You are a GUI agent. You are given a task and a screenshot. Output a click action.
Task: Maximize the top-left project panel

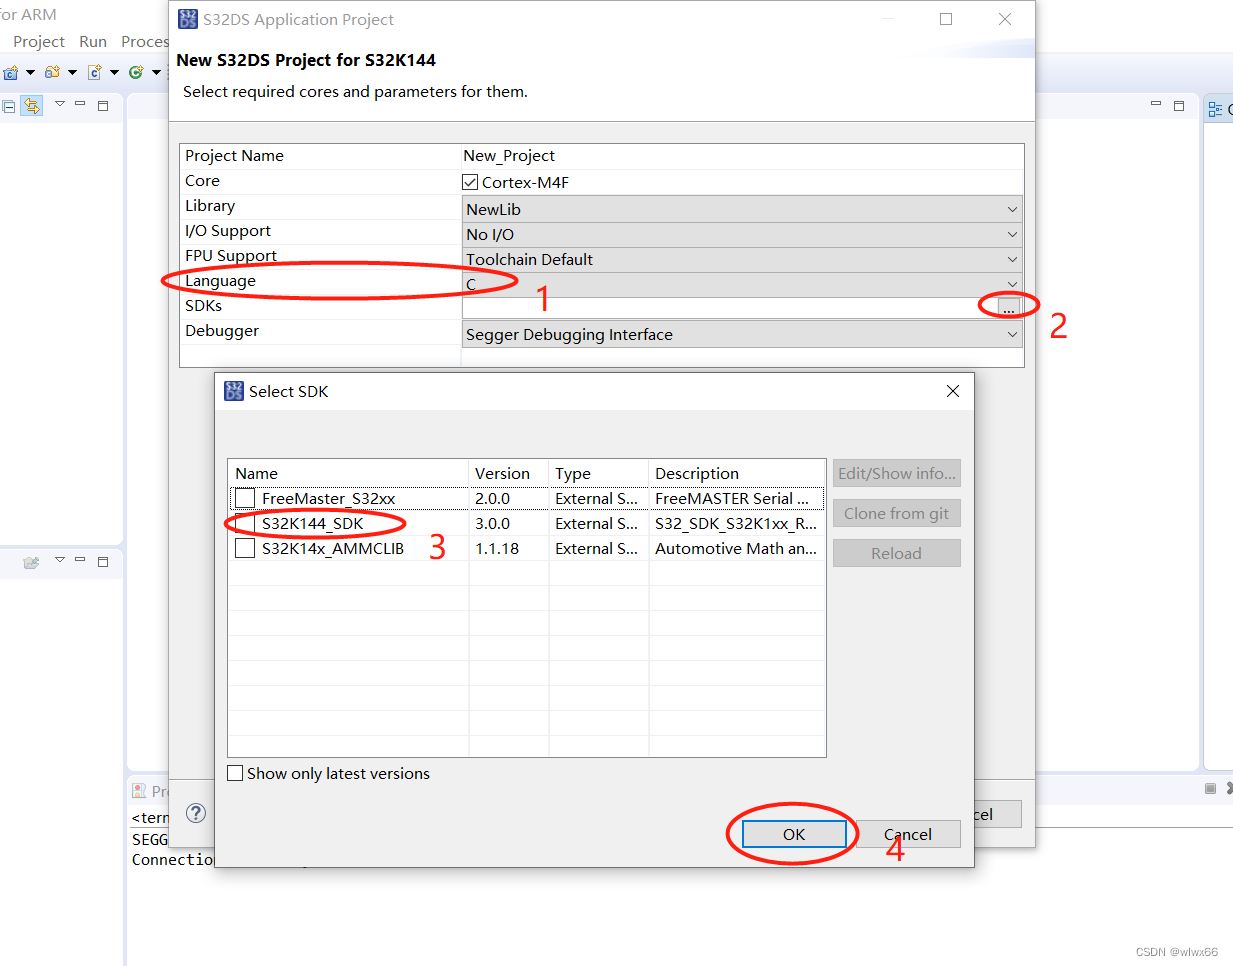click(102, 105)
